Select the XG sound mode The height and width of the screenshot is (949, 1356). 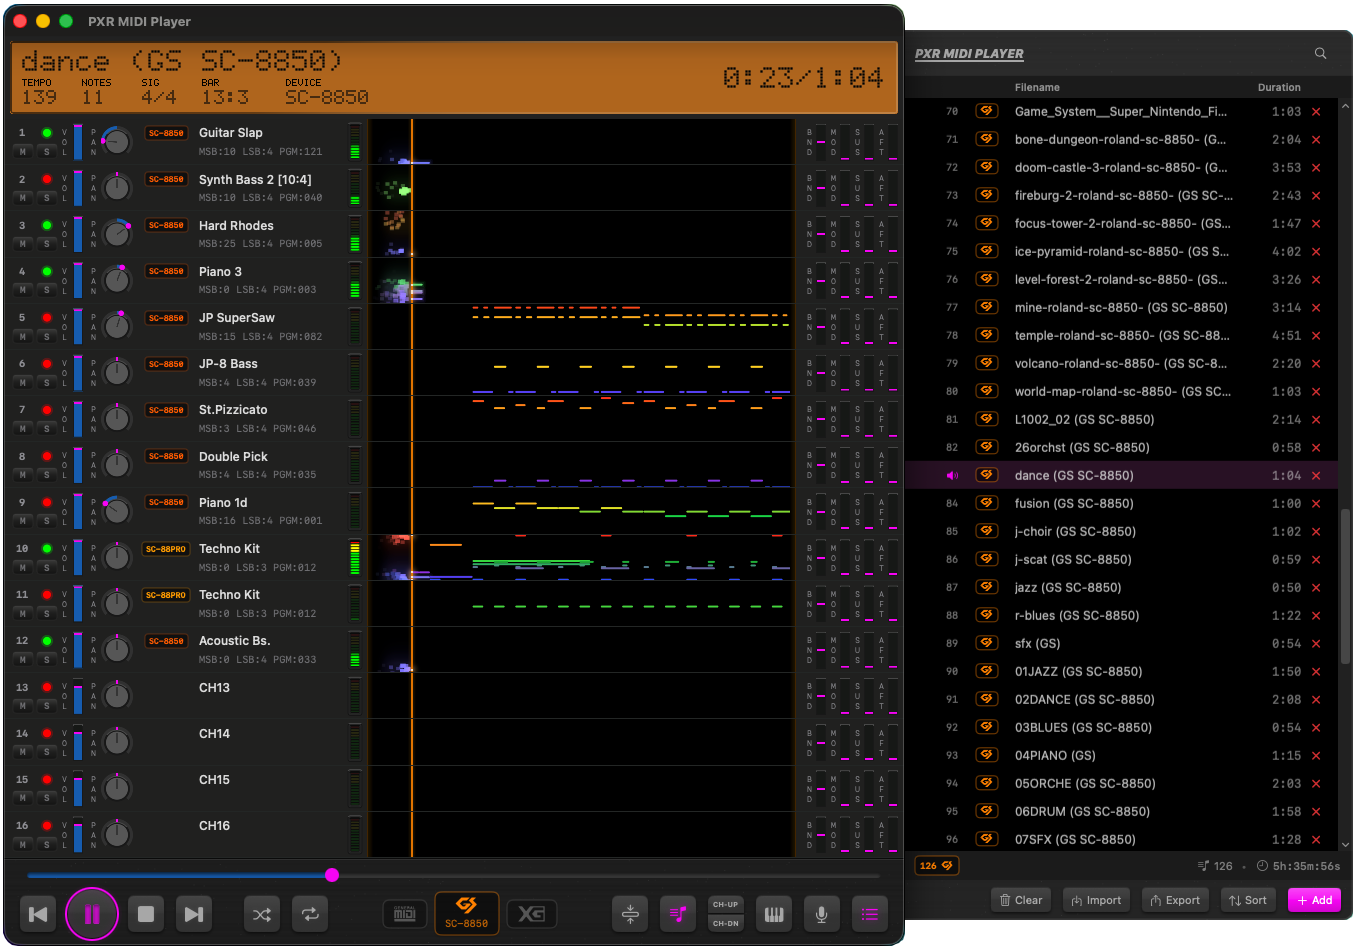(x=531, y=914)
